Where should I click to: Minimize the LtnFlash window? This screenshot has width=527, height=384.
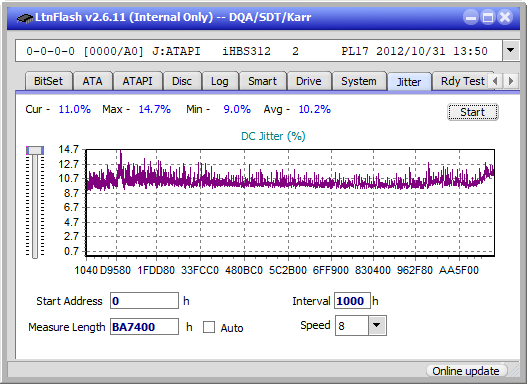(471, 17)
